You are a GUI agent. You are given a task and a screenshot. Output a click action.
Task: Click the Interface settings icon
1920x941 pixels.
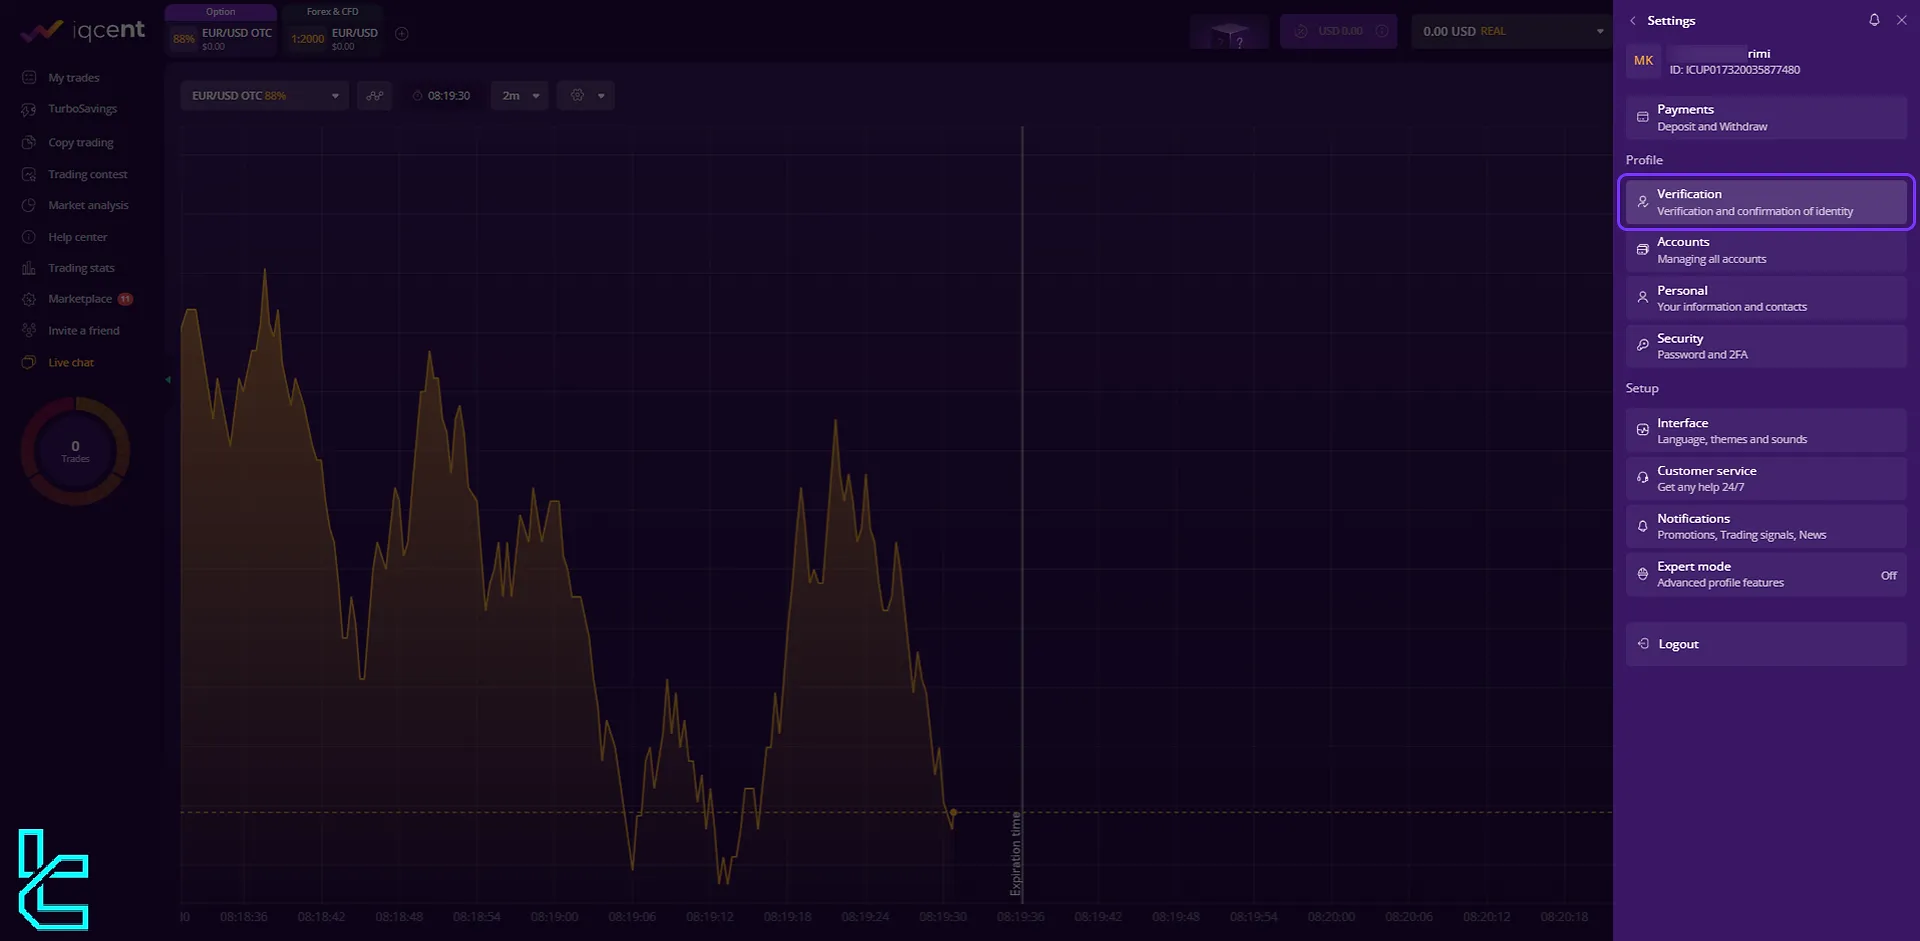1642,431
